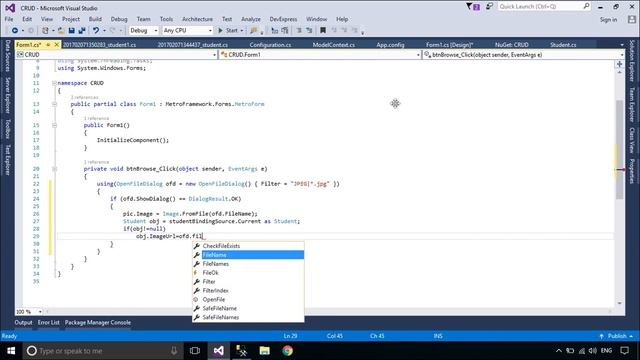Screen dimensions: 640x360
Task: Click the Uncomment selected lines icon
Action: pyautogui.click(x=309, y=31)
